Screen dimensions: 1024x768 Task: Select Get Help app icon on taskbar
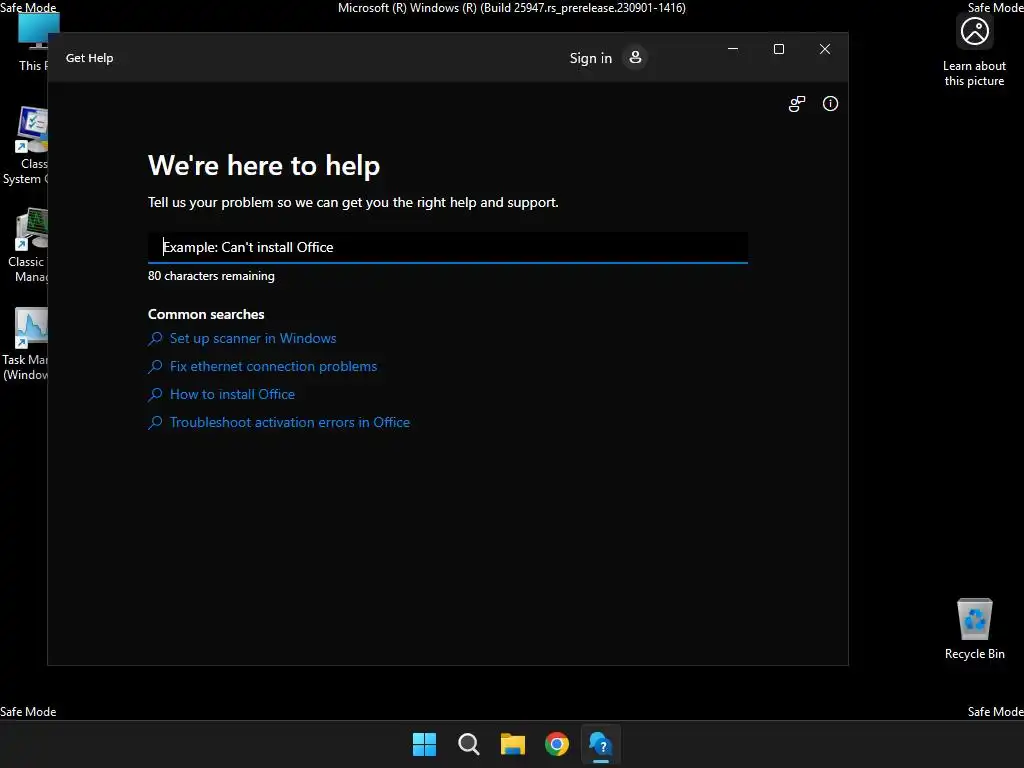tap(601, 744)
